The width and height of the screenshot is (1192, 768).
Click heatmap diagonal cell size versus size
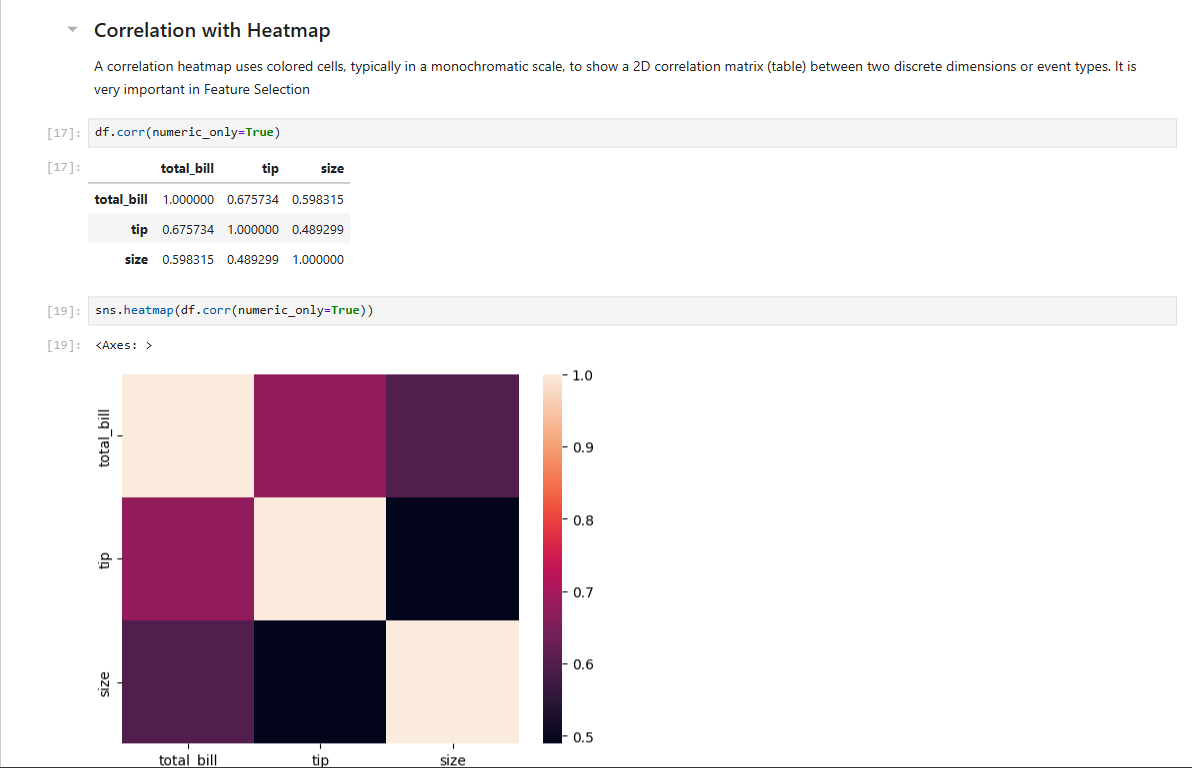pyautogui.click(x=452, y=682)
